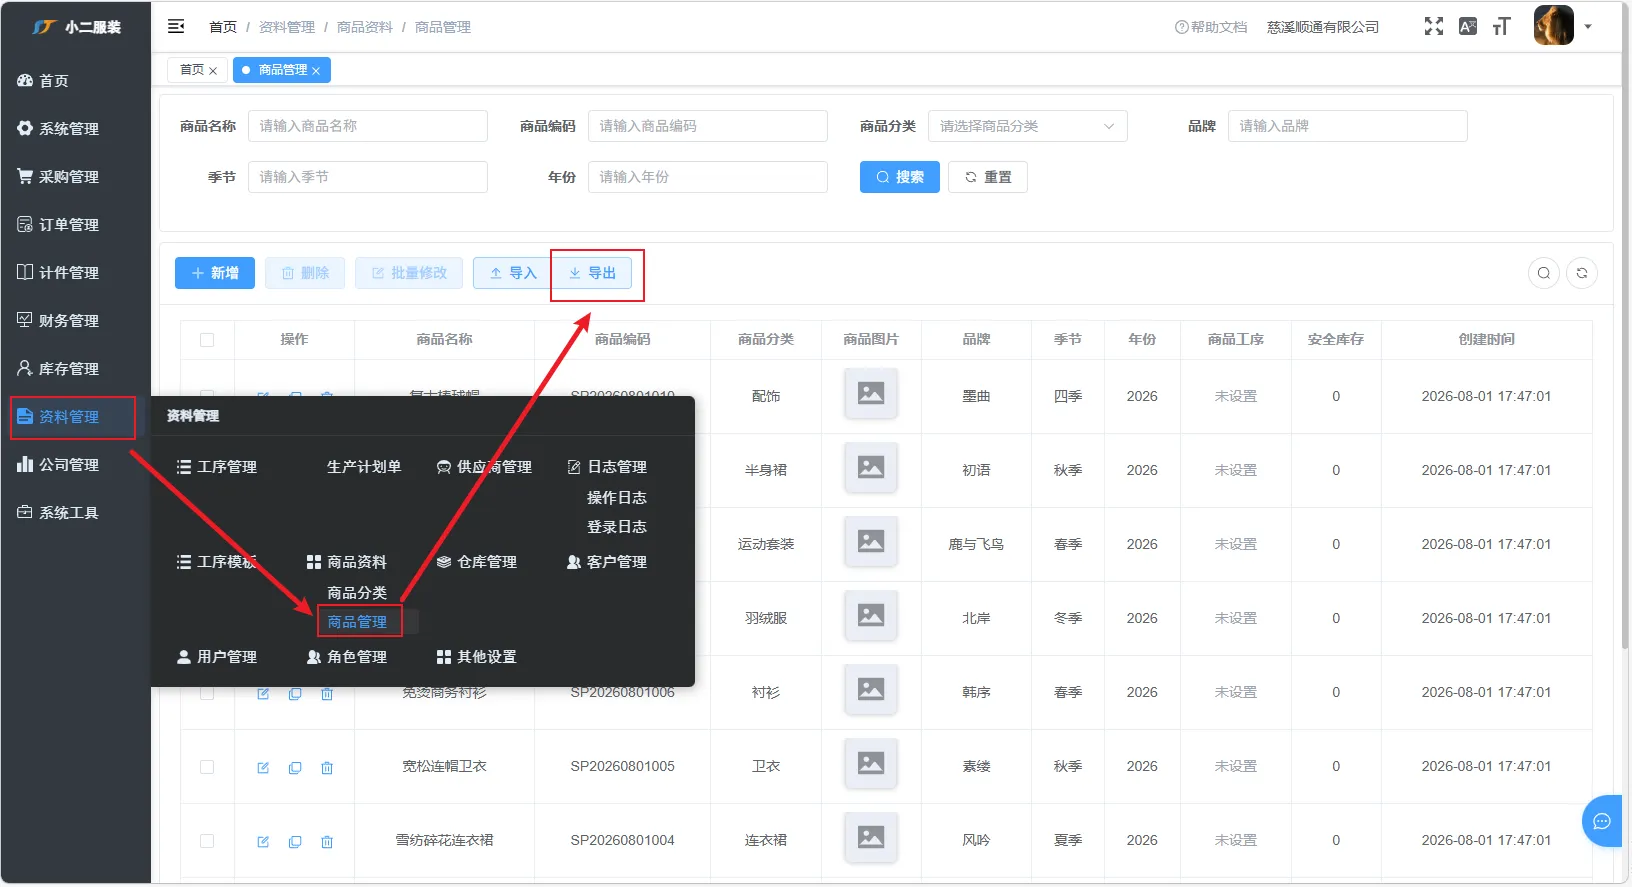Click the 商品名称 input field
The image size is (1632, 887).
click(x=367, y=126)
